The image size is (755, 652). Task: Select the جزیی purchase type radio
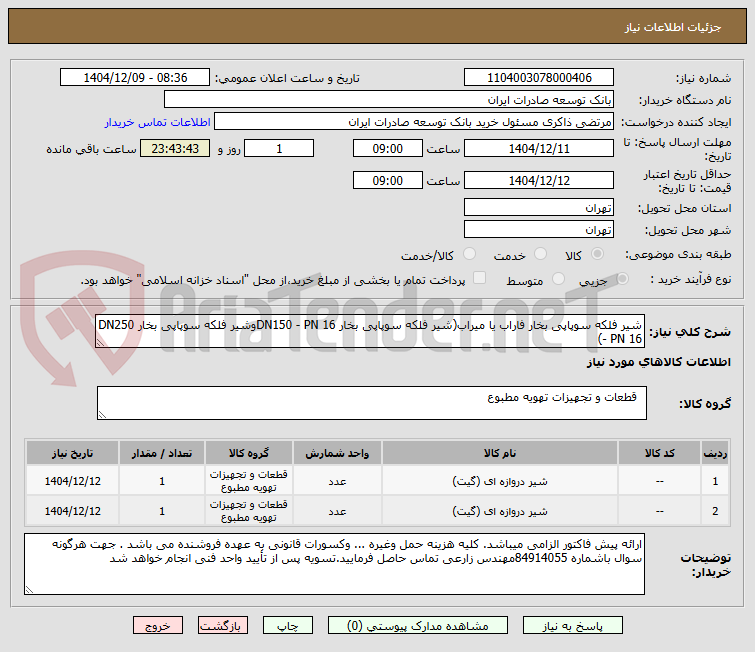point(622,279)
